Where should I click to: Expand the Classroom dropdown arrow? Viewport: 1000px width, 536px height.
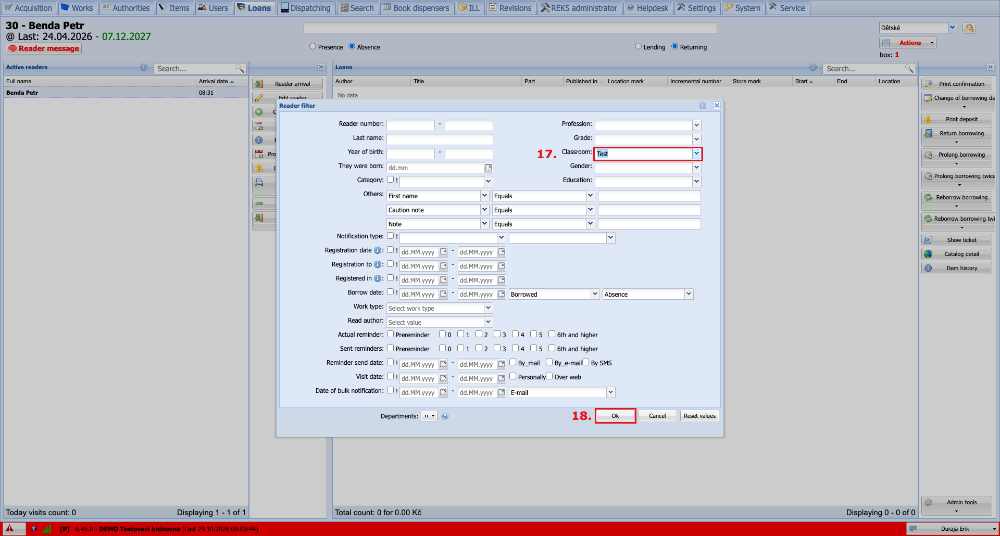pos(696,153)
